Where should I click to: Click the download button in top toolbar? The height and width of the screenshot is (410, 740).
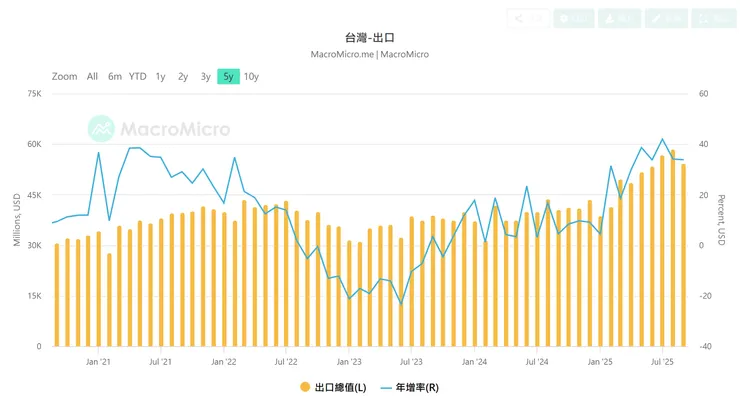[x=619, y=18]
